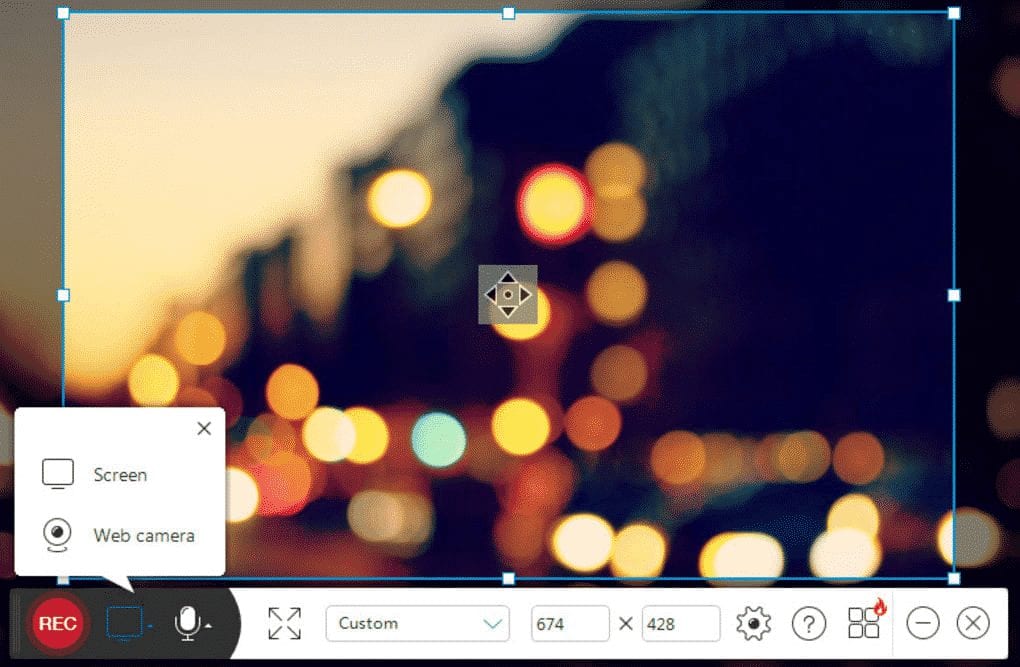Click the top-center edge resize handle

(x=509, y=13)
